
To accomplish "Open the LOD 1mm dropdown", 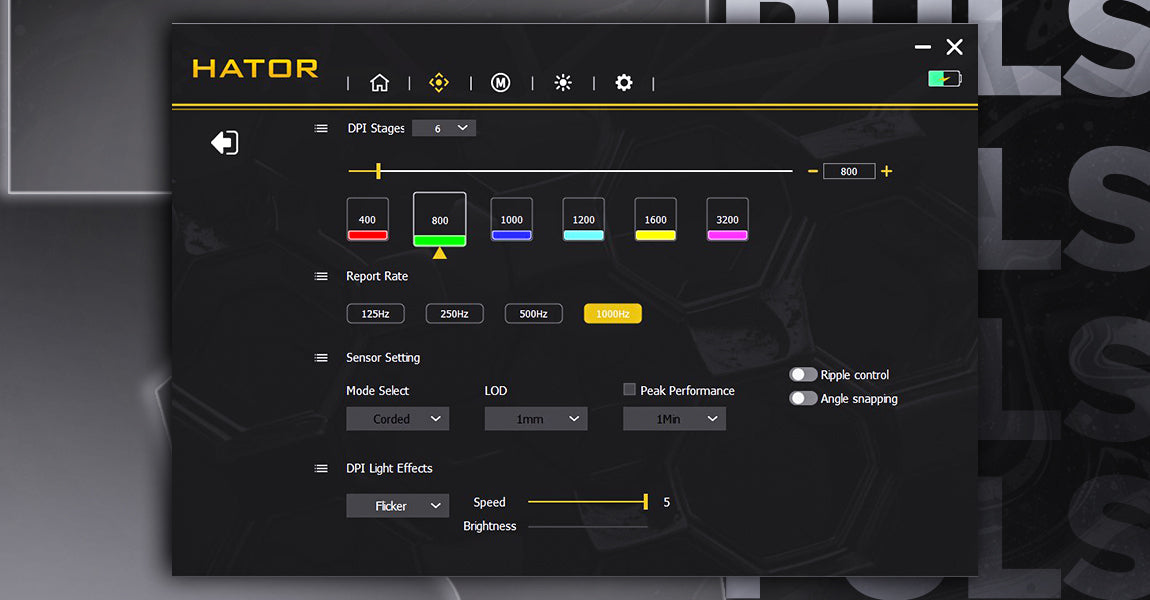I will point(536,419).
